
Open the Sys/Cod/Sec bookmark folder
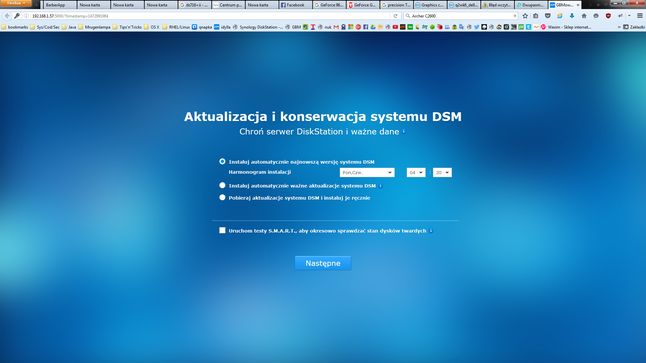pyautogui.click(x=44, y=27)
